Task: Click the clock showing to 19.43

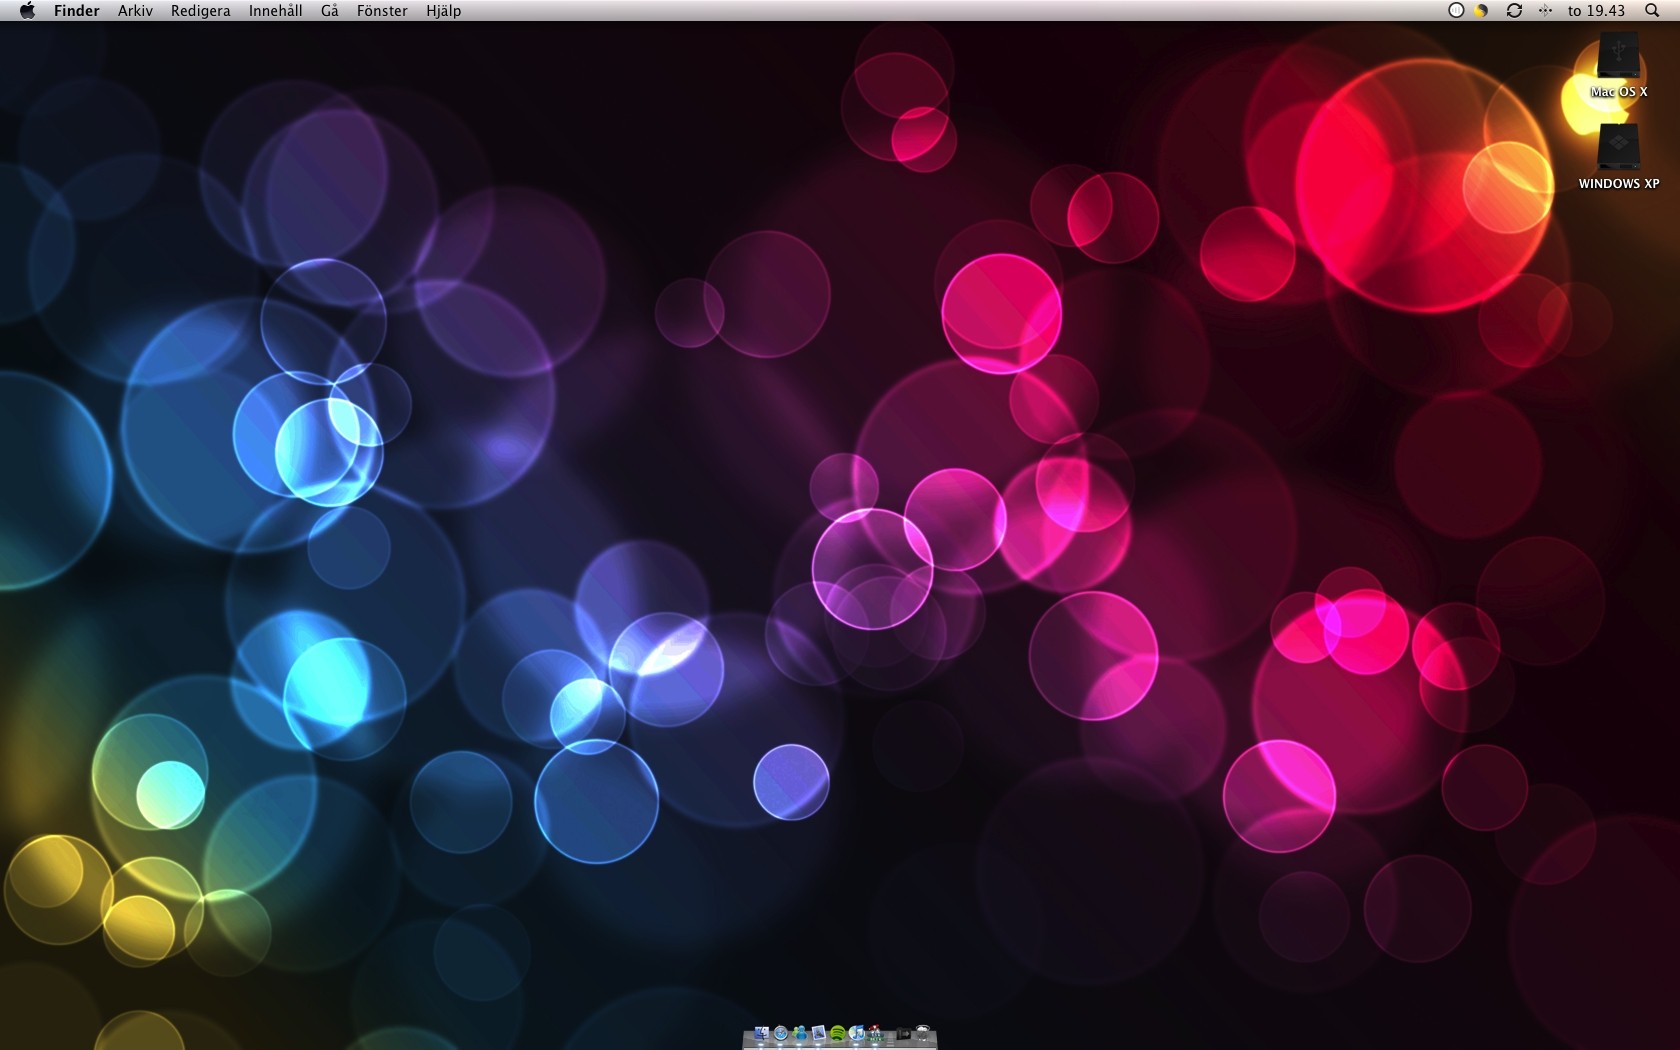Action: 1596,10
